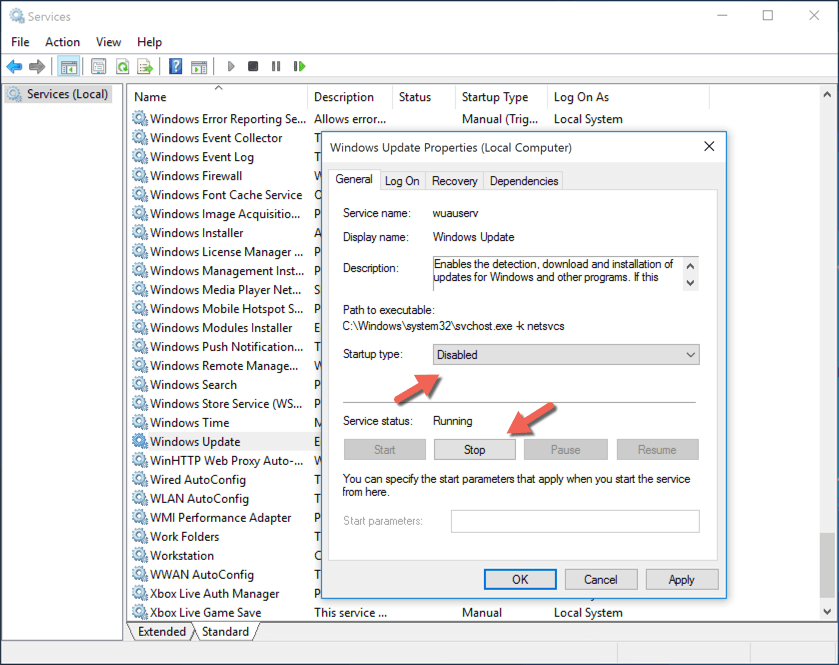Image resolution: width=839 pixels, height=665 pixels.
Task: Click the gear icon of Windows Time
Action: pyautogui.click(x=140, y=422)
